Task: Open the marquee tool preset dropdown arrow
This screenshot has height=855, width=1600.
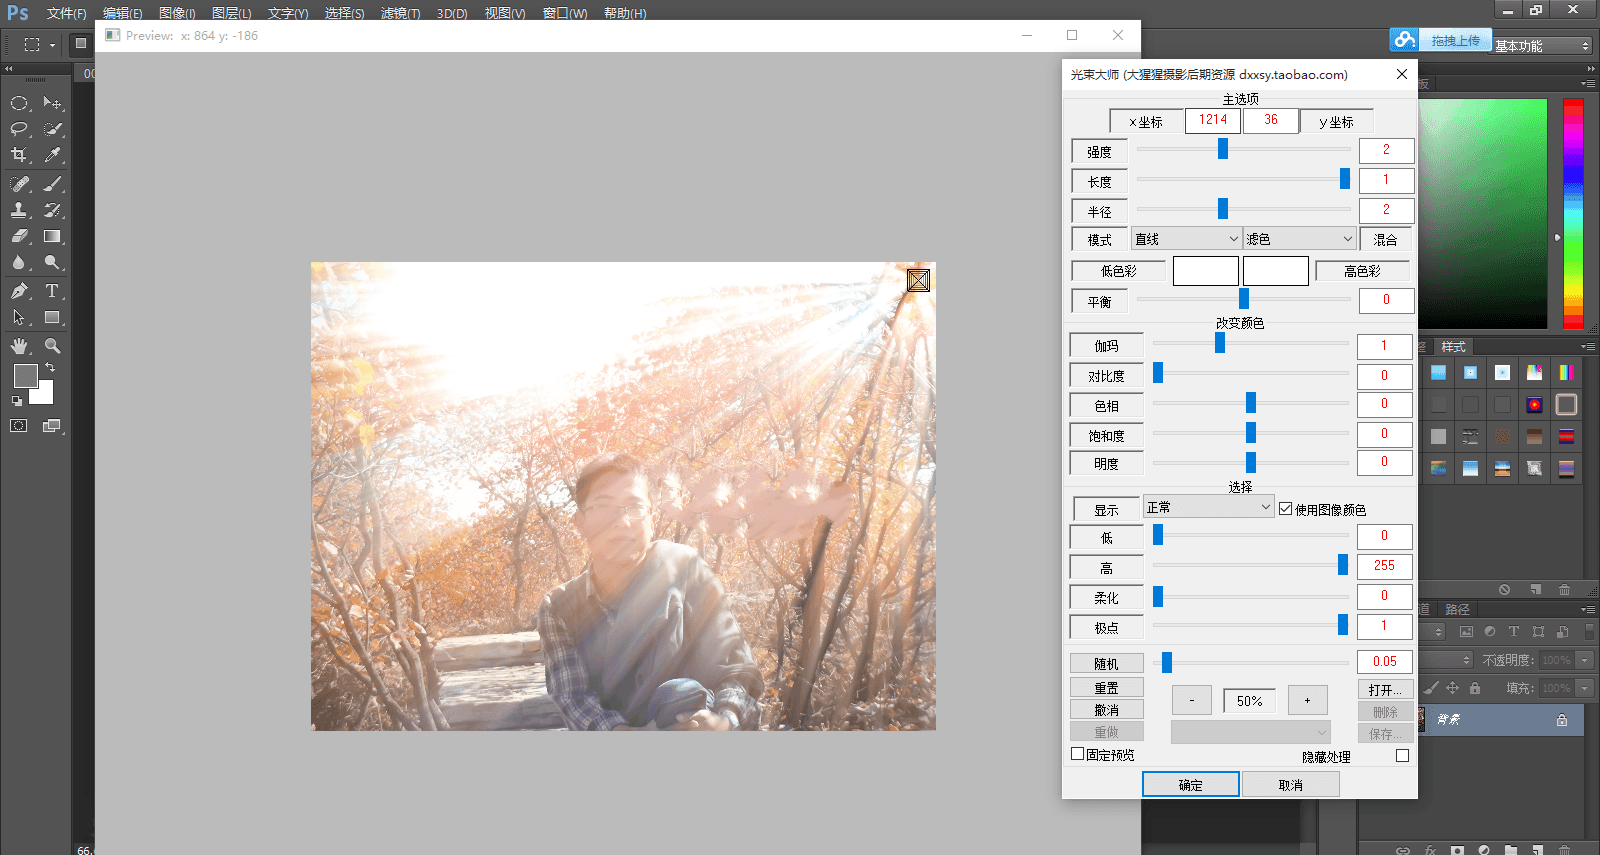Action: [x=53, y=45]
